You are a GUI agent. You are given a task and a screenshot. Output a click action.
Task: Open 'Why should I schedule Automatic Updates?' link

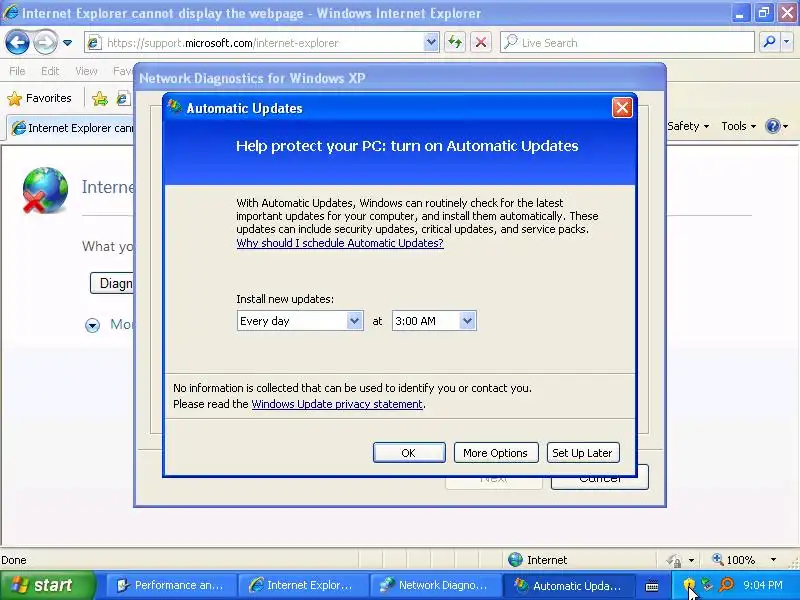click(340, 243)
